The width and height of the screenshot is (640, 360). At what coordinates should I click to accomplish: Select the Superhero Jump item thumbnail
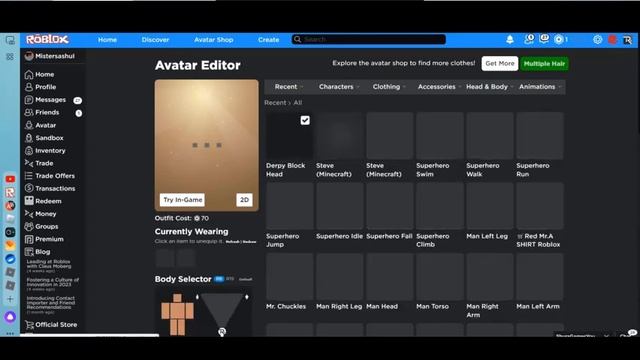tap(289, 206)
